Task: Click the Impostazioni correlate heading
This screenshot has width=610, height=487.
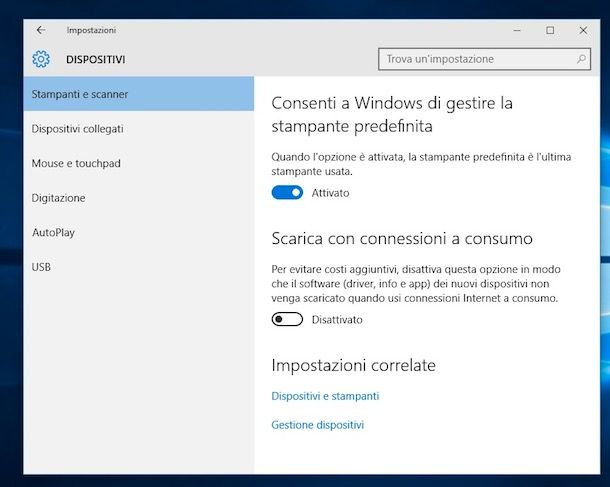Action: tap(353, 365)
